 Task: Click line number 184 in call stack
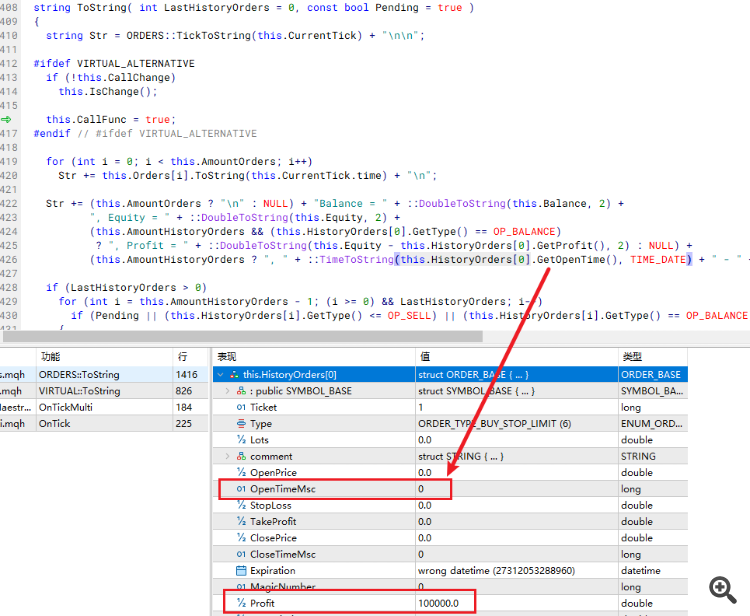184,407
